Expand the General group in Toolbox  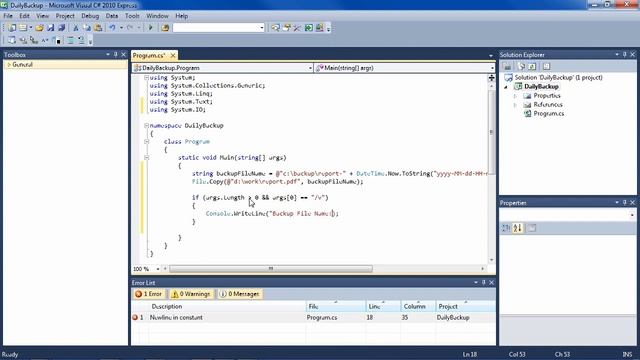pyautogui.click(x=9, y=64)
